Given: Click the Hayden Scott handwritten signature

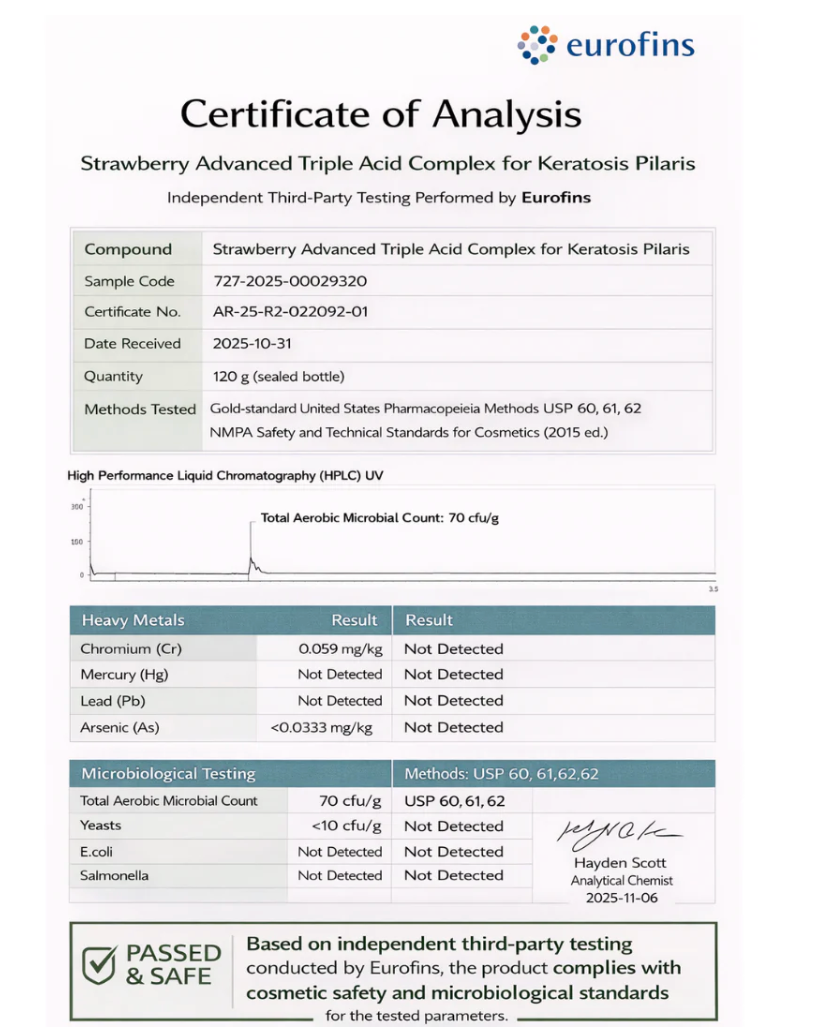Looking at the screenshot, I should pos(619,835).
